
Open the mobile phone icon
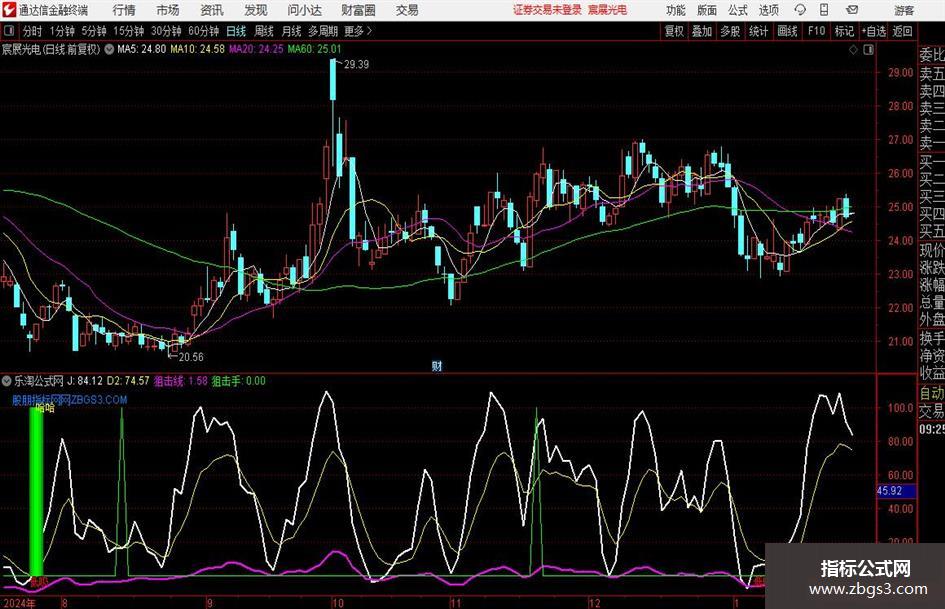(x=824, y=10)
